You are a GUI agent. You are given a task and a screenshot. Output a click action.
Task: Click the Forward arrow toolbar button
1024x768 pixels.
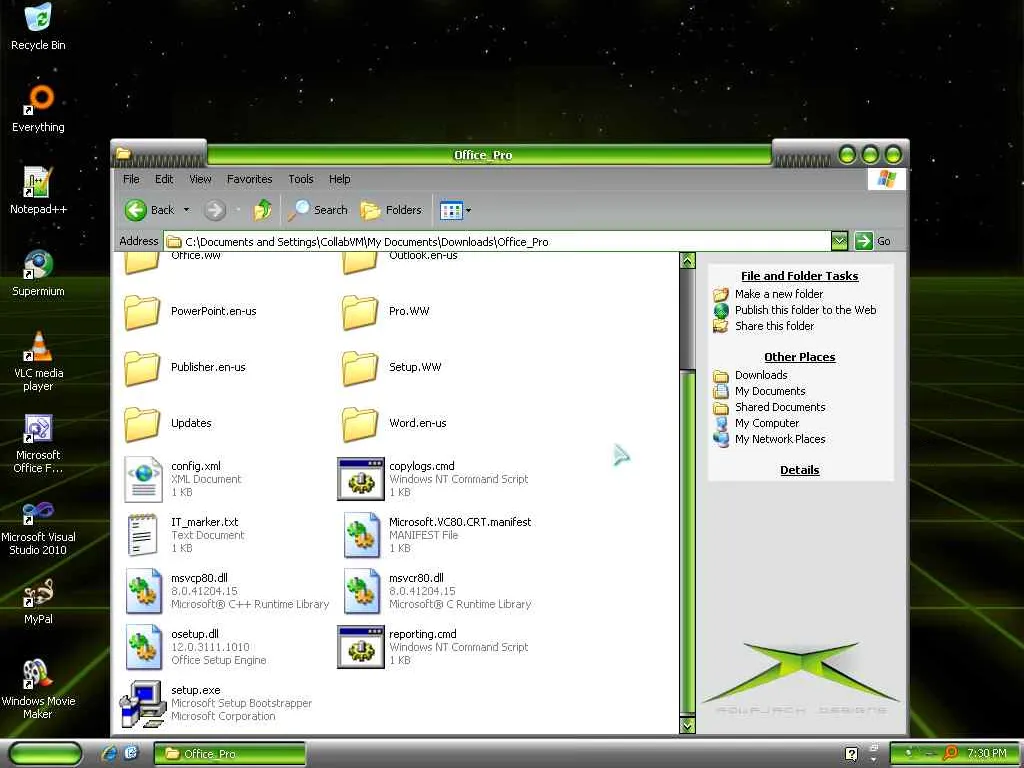215,210
